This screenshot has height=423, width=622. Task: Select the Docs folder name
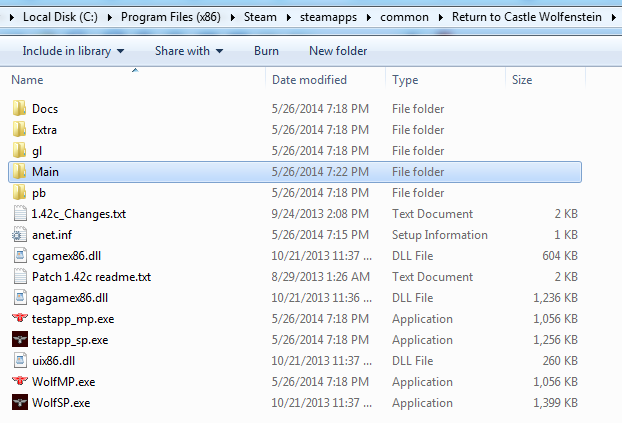[45, 109]
